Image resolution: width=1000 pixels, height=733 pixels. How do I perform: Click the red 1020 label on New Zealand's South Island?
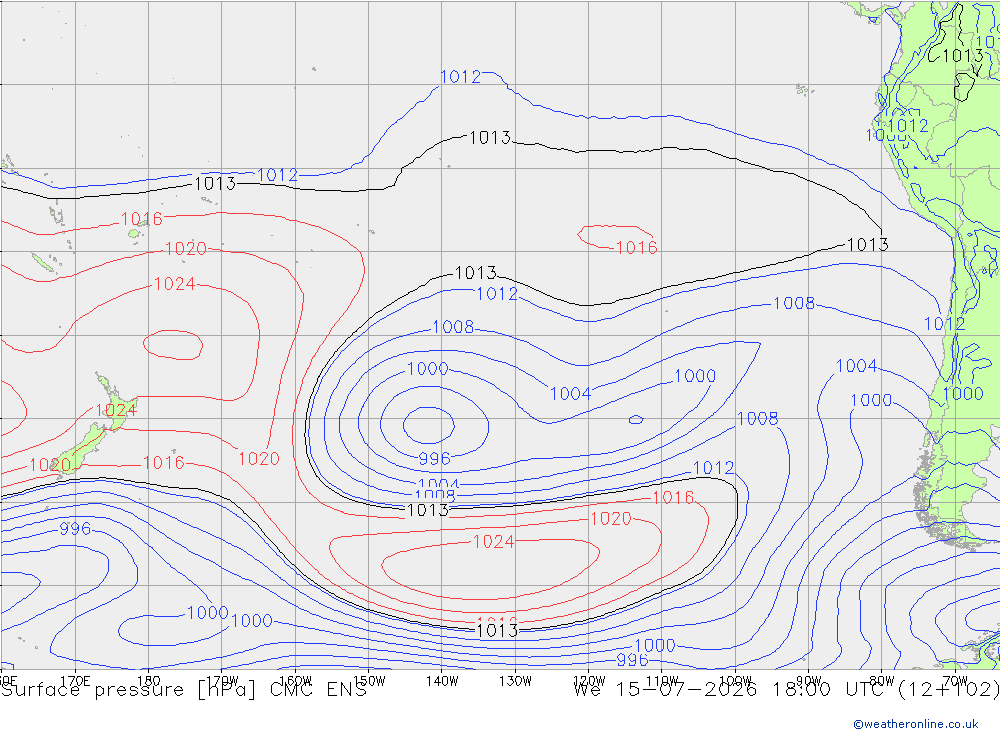(50, 464)
